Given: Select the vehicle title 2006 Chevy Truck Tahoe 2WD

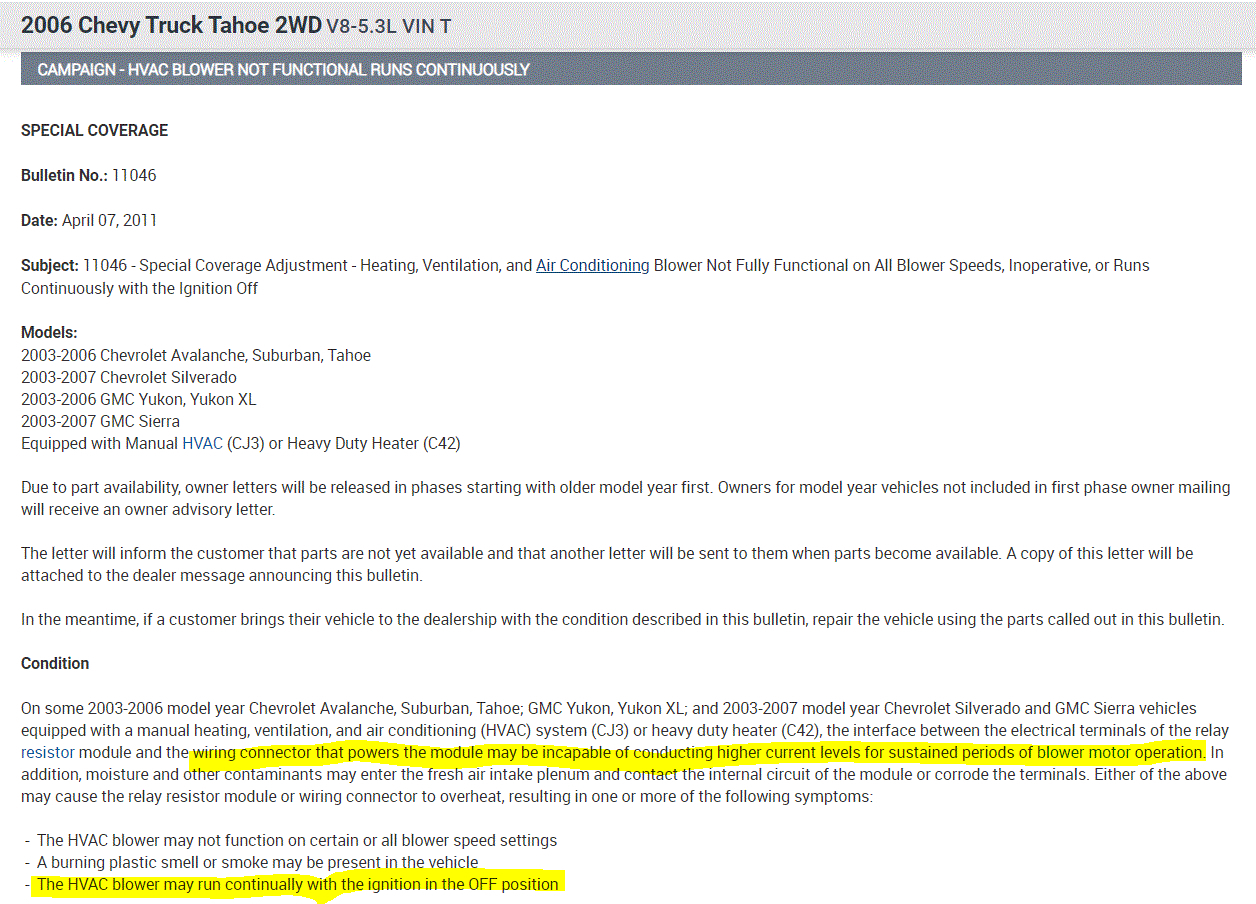Looking at the screenshot, I should click(x=171, y=26).
